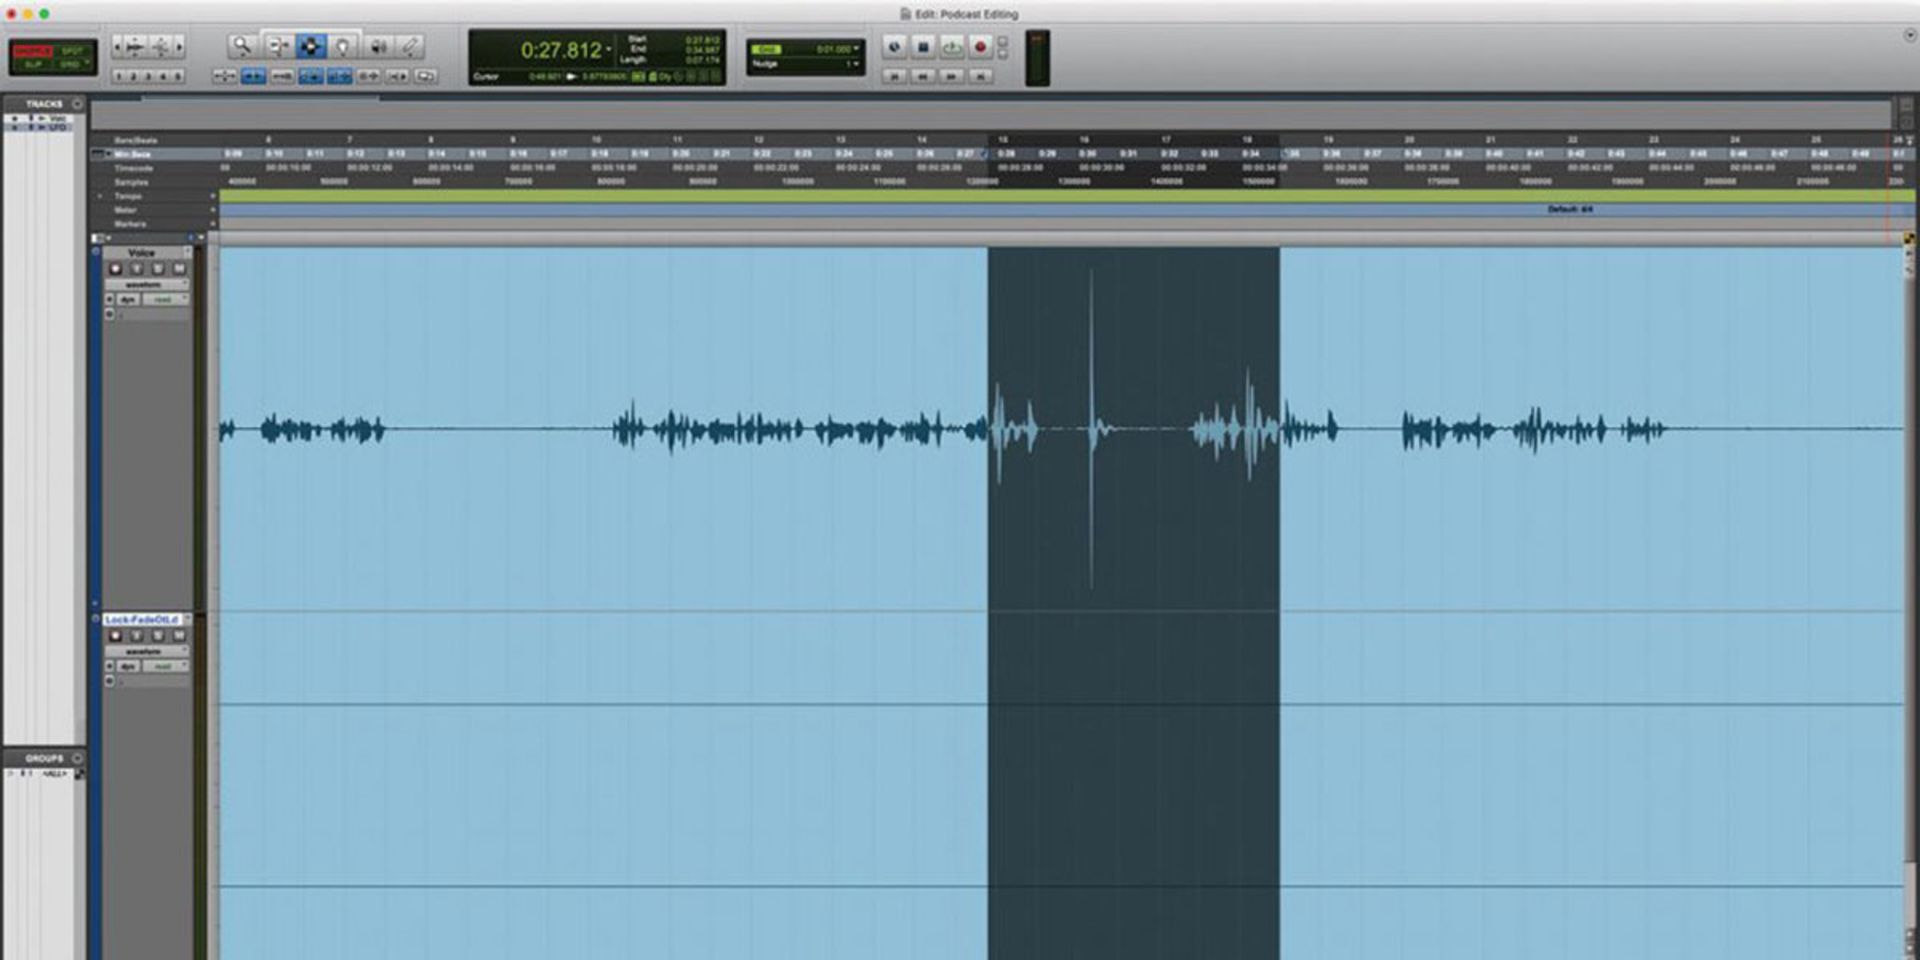Screen dimensions: 1920x960
Task: Enable Slip edit mode
Action: tap(33, 64)
